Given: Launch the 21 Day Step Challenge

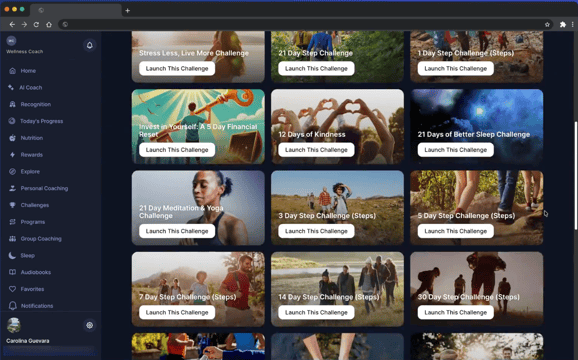Looking at the screenshot, I should 316,69.
